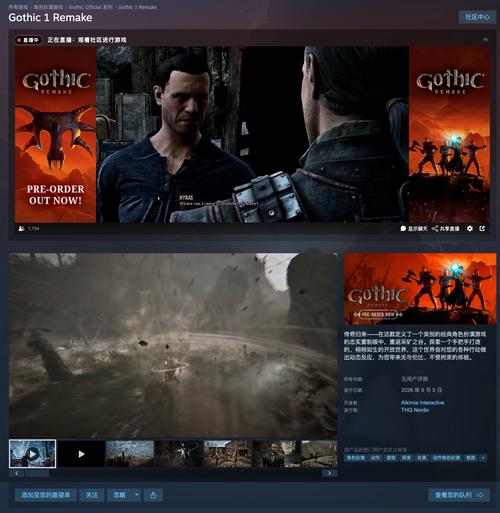
Task: Click the viewer count icon under broadcast
Action: (21, 229)
